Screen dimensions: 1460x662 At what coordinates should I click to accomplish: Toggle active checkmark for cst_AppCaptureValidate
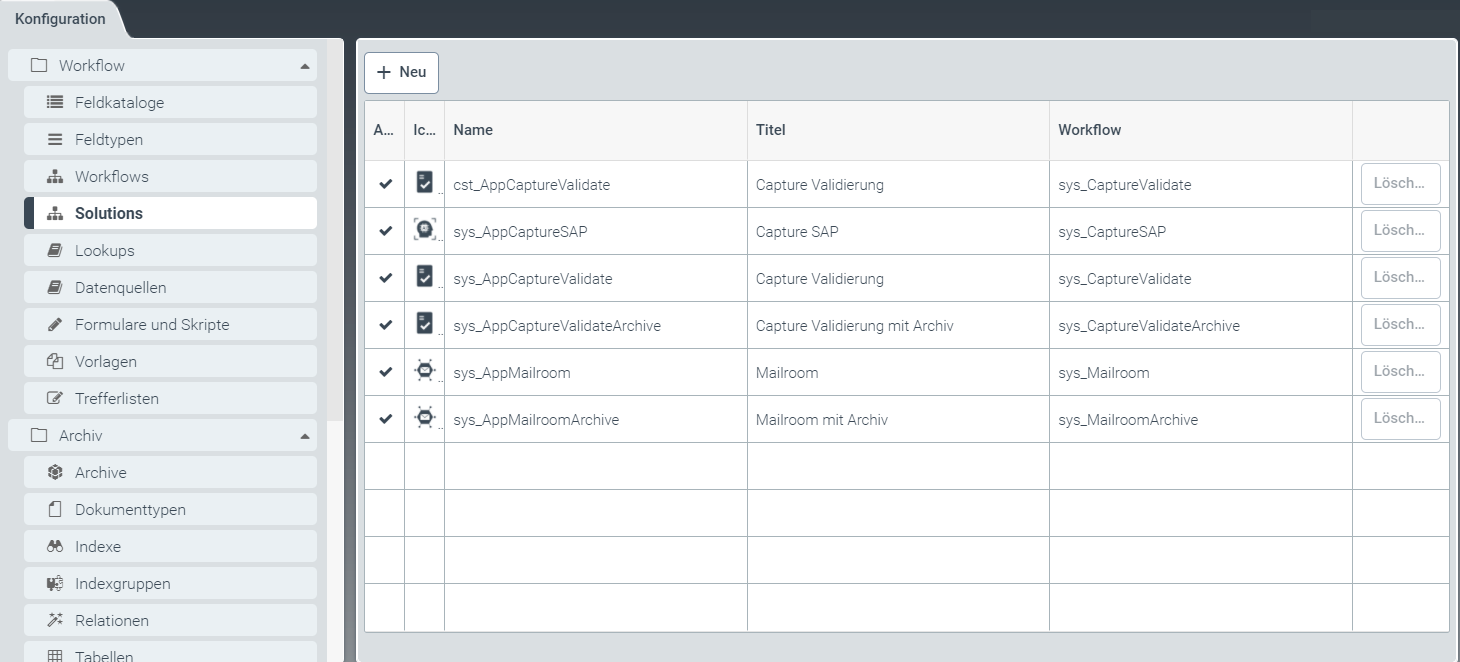pyautogui.click(x=385, y=184)
